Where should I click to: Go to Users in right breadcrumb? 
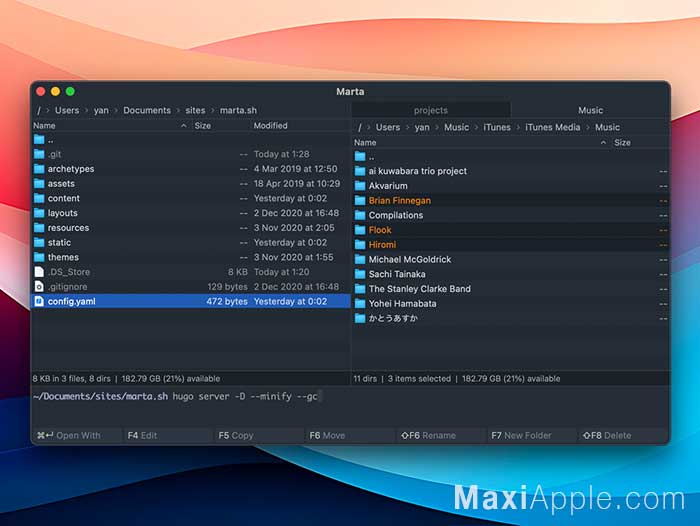coord(388,127)
